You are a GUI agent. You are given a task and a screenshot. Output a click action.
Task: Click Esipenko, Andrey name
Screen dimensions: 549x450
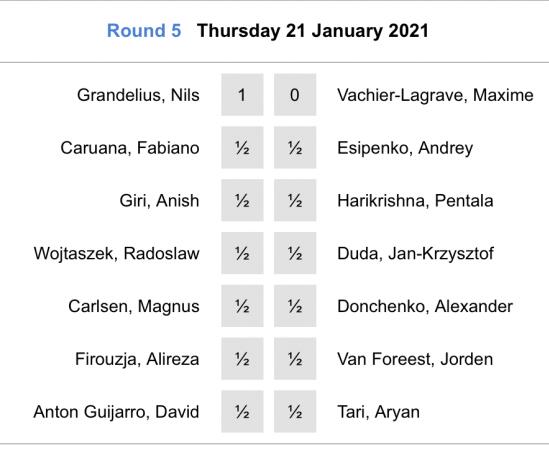405,148
